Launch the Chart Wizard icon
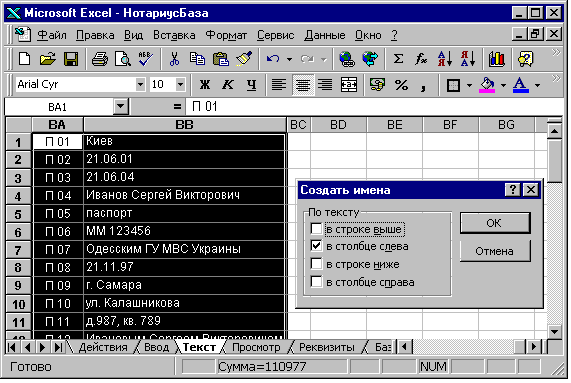This screenshot has height=383, width=571. pos(497,59)
